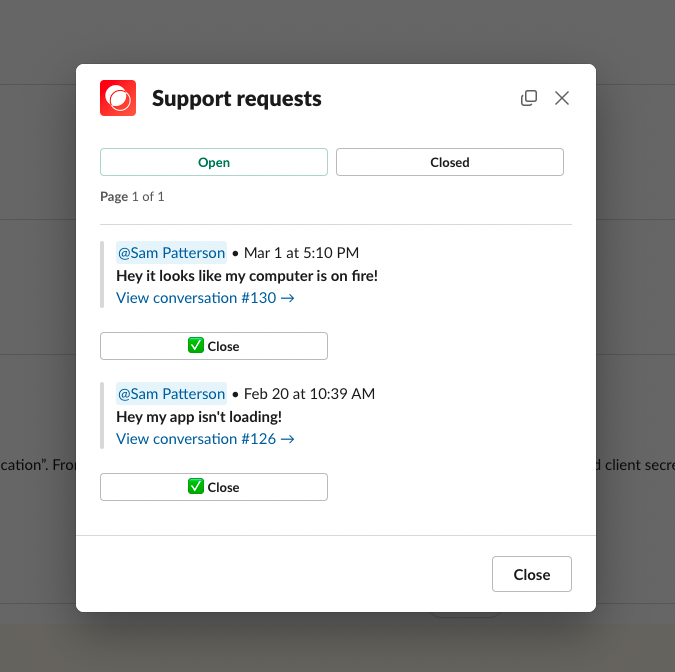Click the Mar 1 at 5:10 PM timestamp
Screen dimensions: 675x672
[301, 253]
